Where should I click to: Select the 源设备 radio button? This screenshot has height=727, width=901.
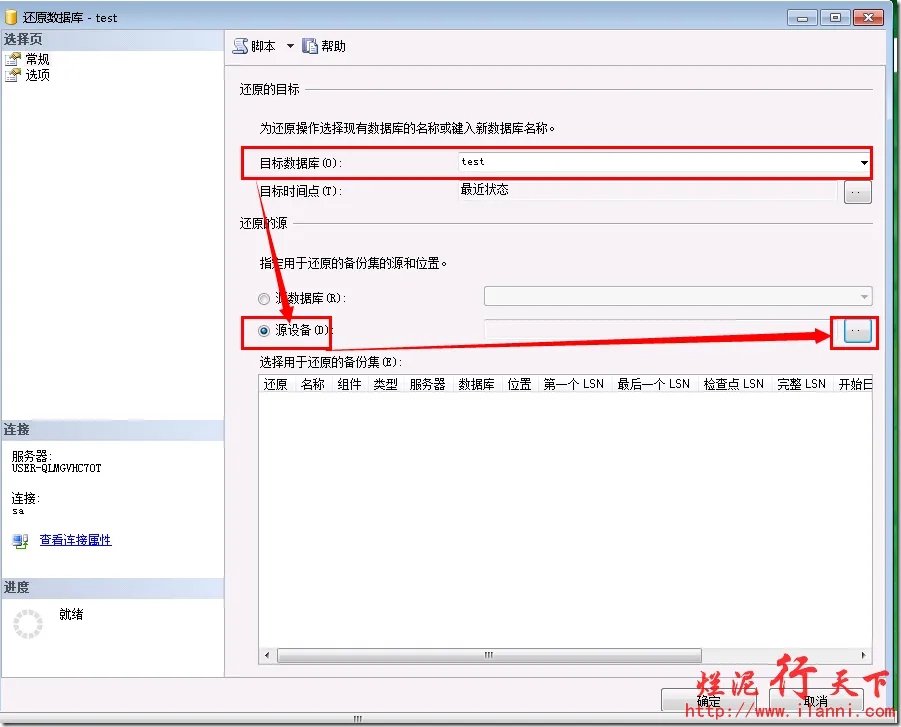(264, 330)
